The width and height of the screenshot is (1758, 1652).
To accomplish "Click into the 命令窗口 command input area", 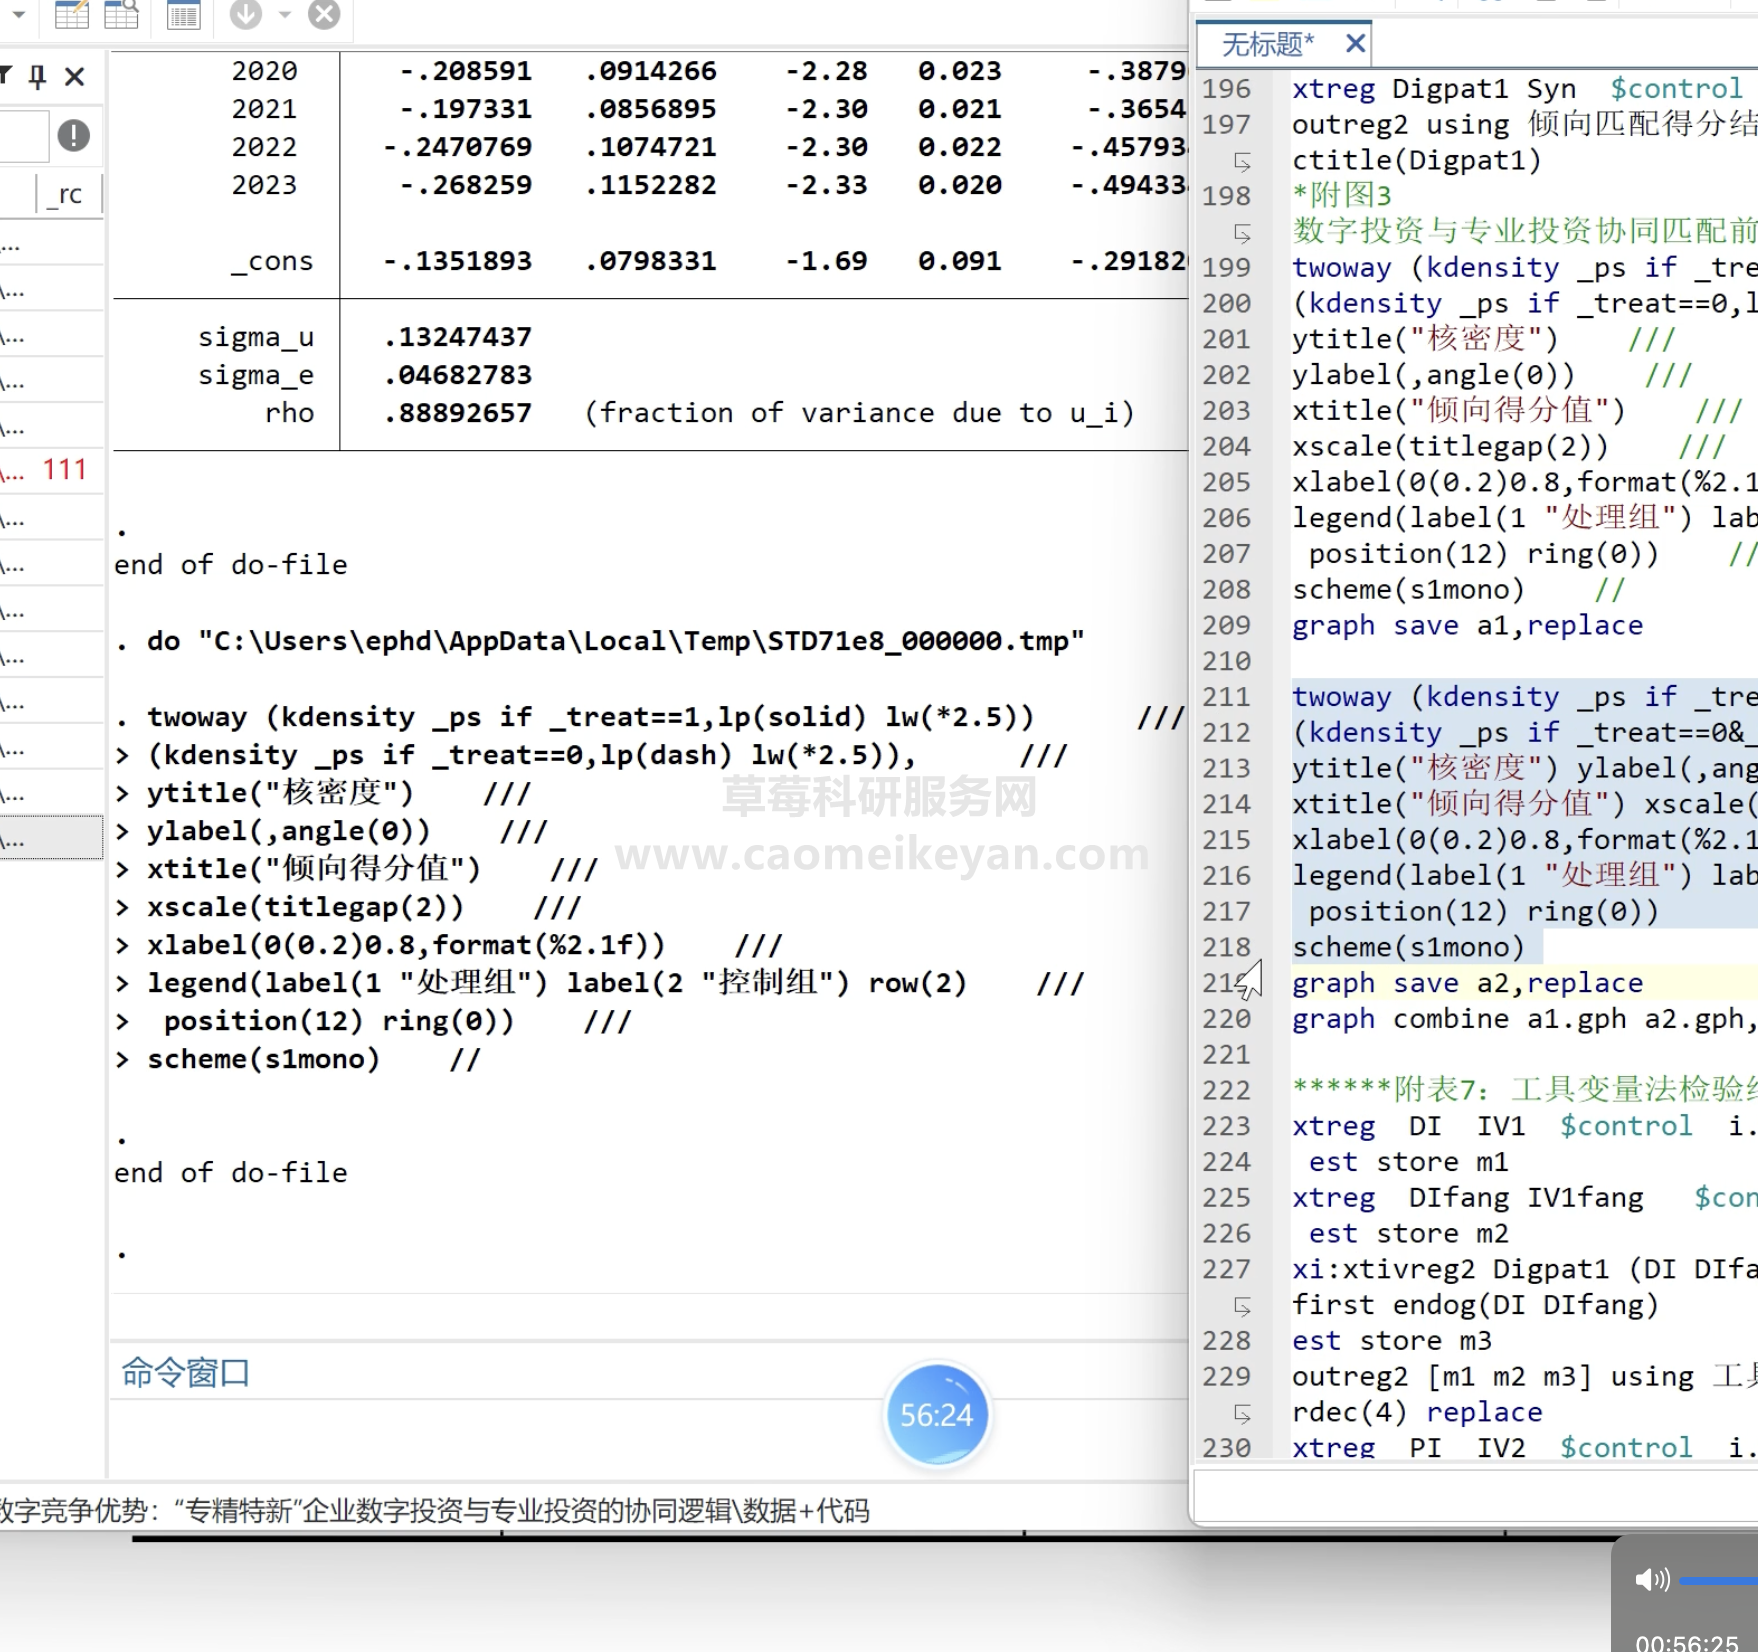I will point(500,1438).
